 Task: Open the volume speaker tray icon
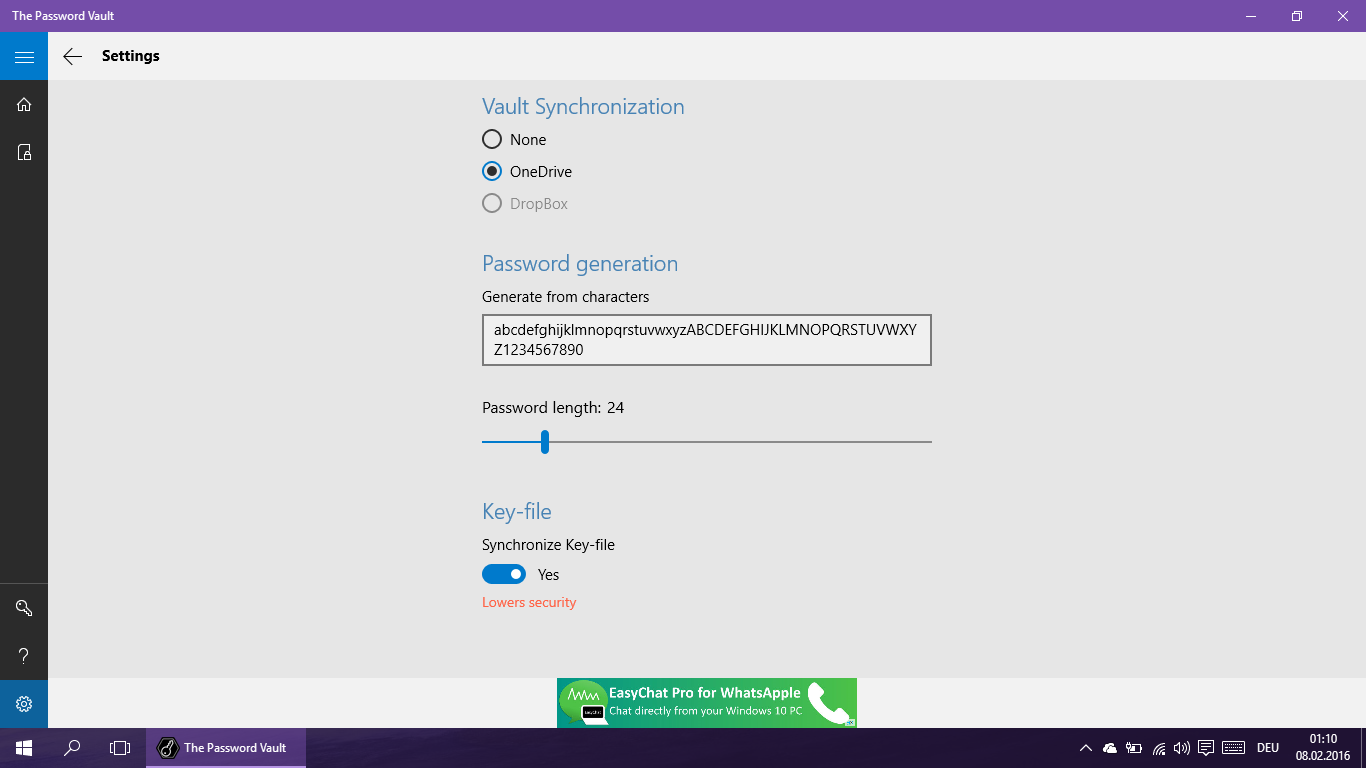1182,748
